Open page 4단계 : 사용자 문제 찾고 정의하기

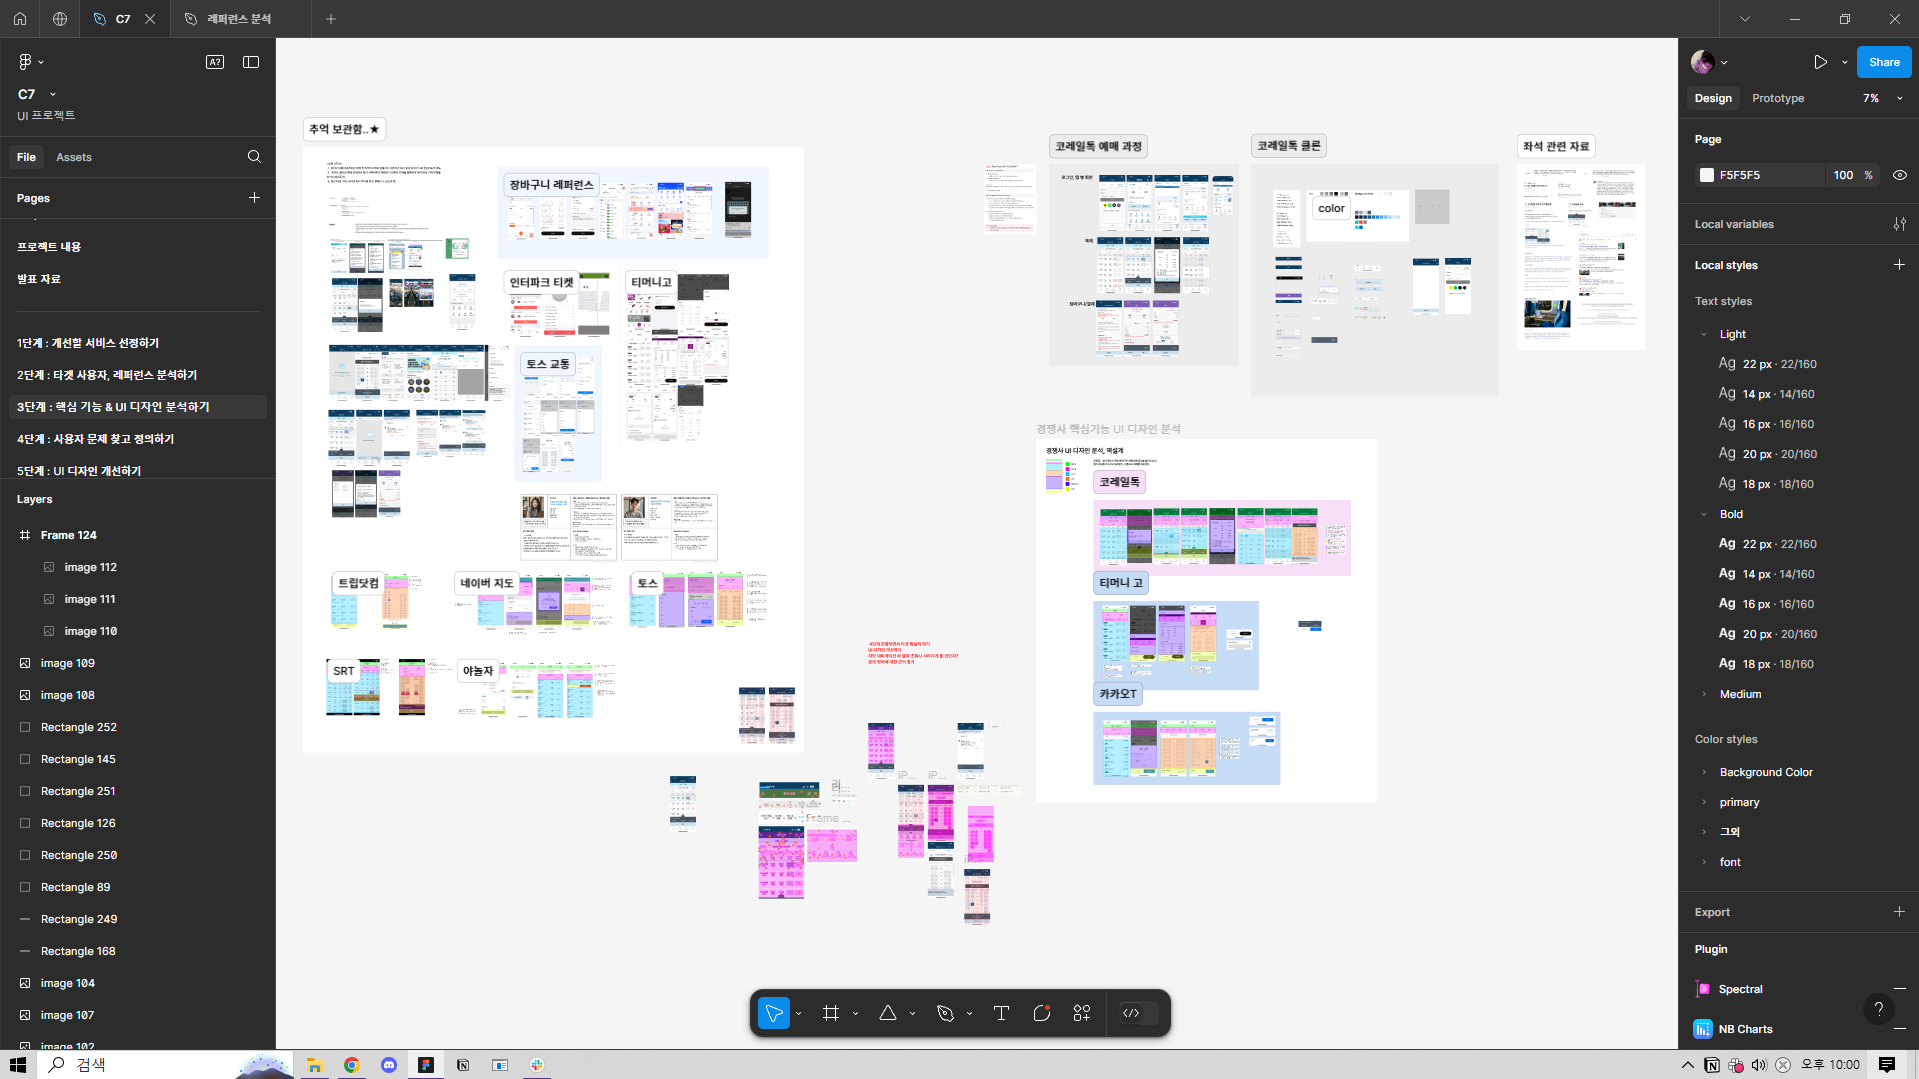click(x=96, y=439)
